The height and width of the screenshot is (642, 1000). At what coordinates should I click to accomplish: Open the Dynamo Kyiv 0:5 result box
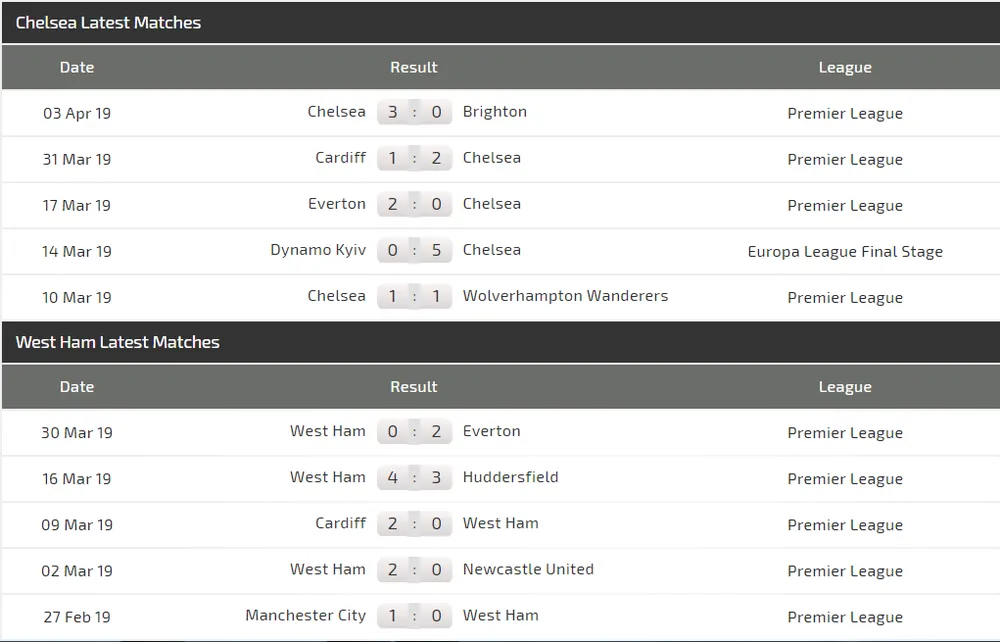pyautogui.click(x=414, y=250)
